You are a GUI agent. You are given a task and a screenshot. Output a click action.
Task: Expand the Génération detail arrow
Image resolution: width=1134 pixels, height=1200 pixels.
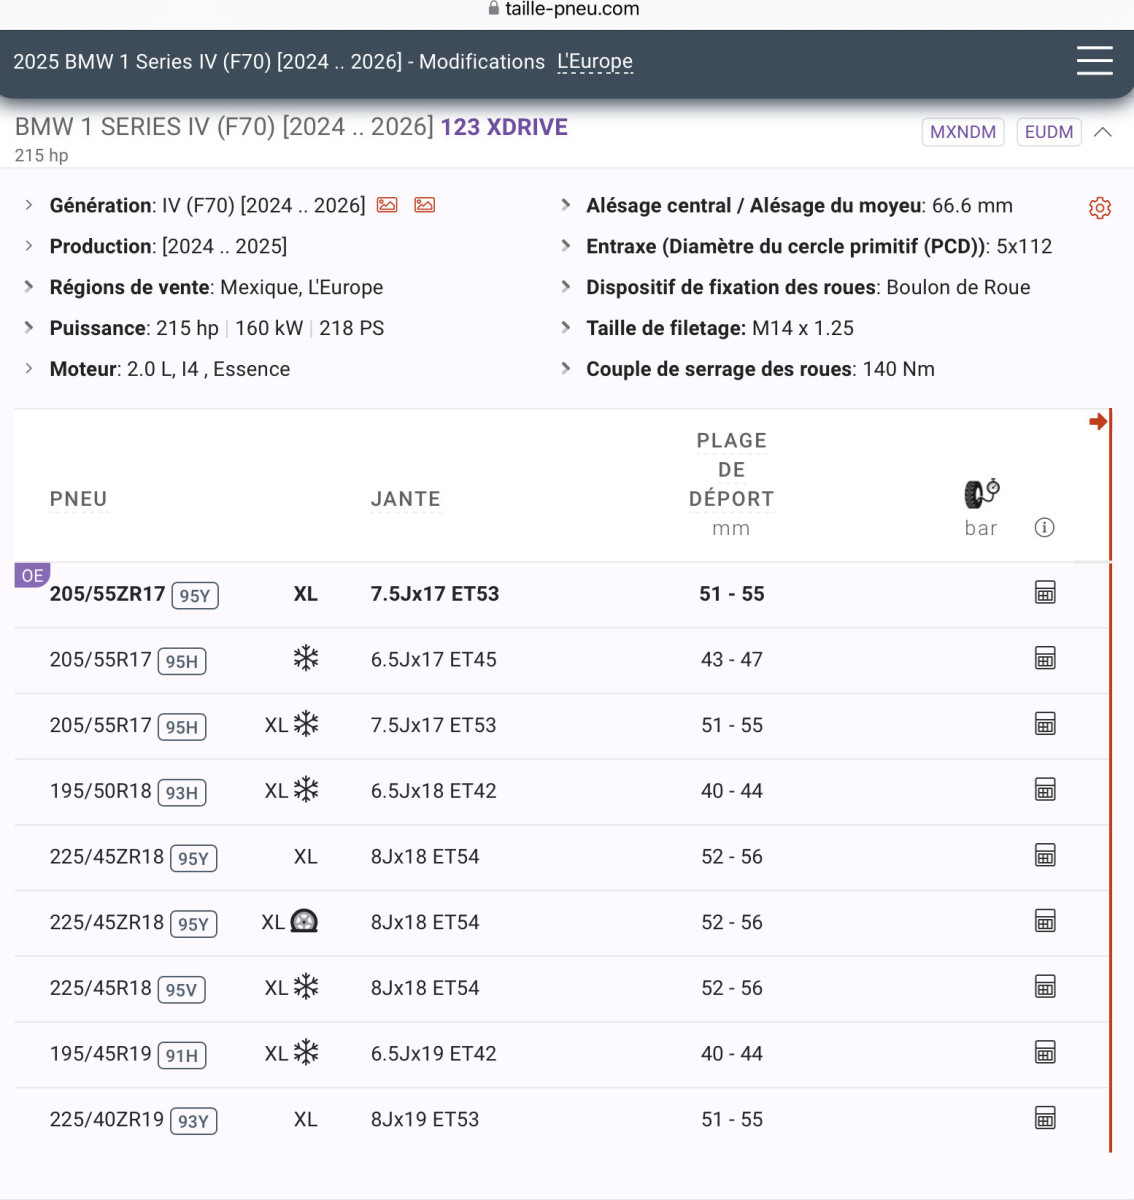pyautogui.click(x=29, y=205)
